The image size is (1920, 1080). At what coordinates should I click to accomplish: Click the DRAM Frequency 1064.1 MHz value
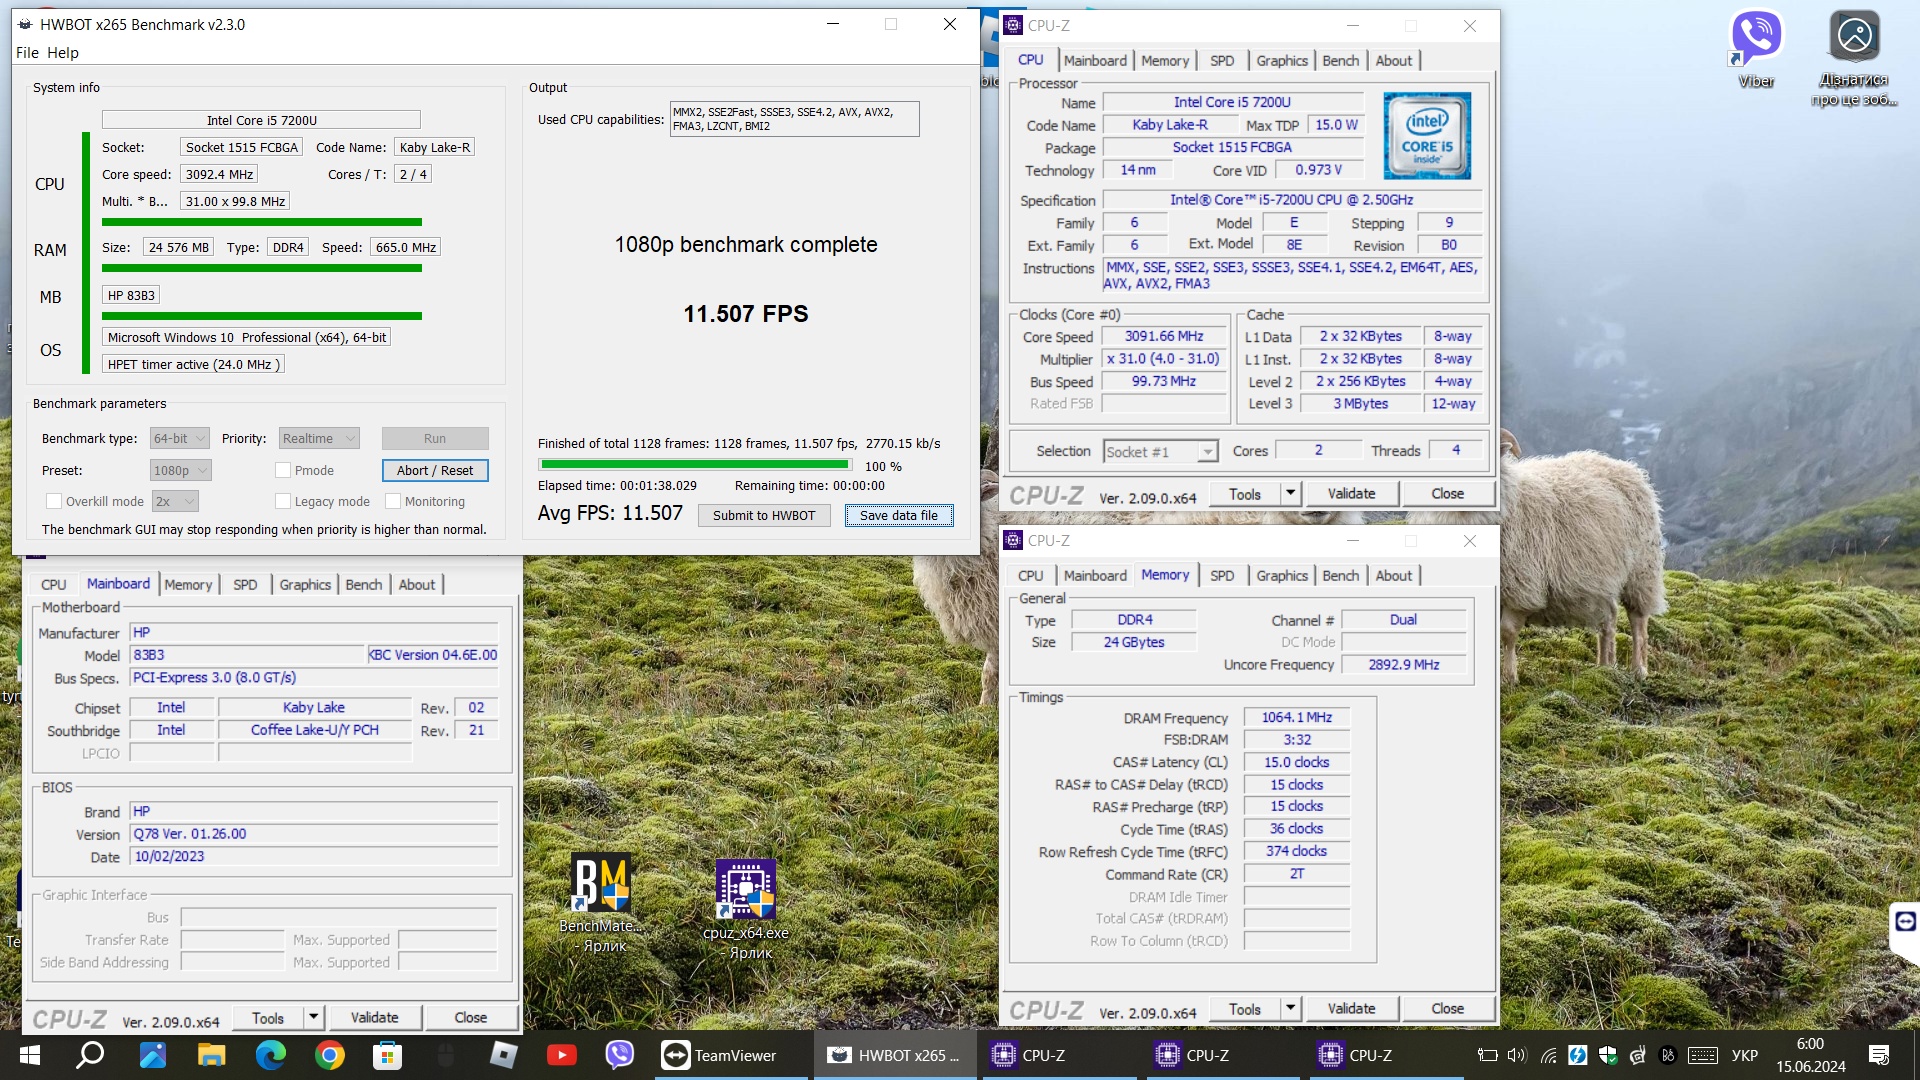1296,717
